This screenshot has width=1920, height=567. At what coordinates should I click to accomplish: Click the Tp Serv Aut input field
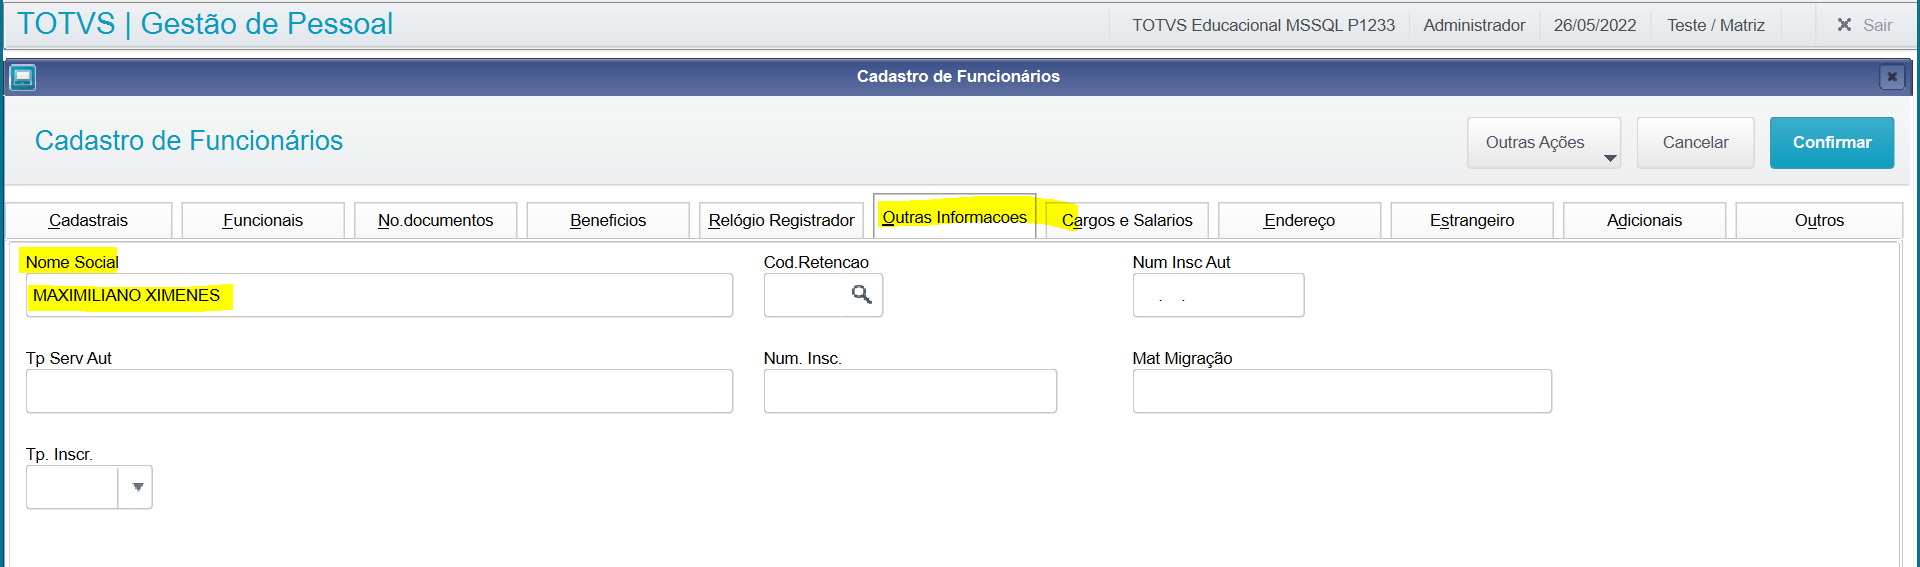coord(379,391)
